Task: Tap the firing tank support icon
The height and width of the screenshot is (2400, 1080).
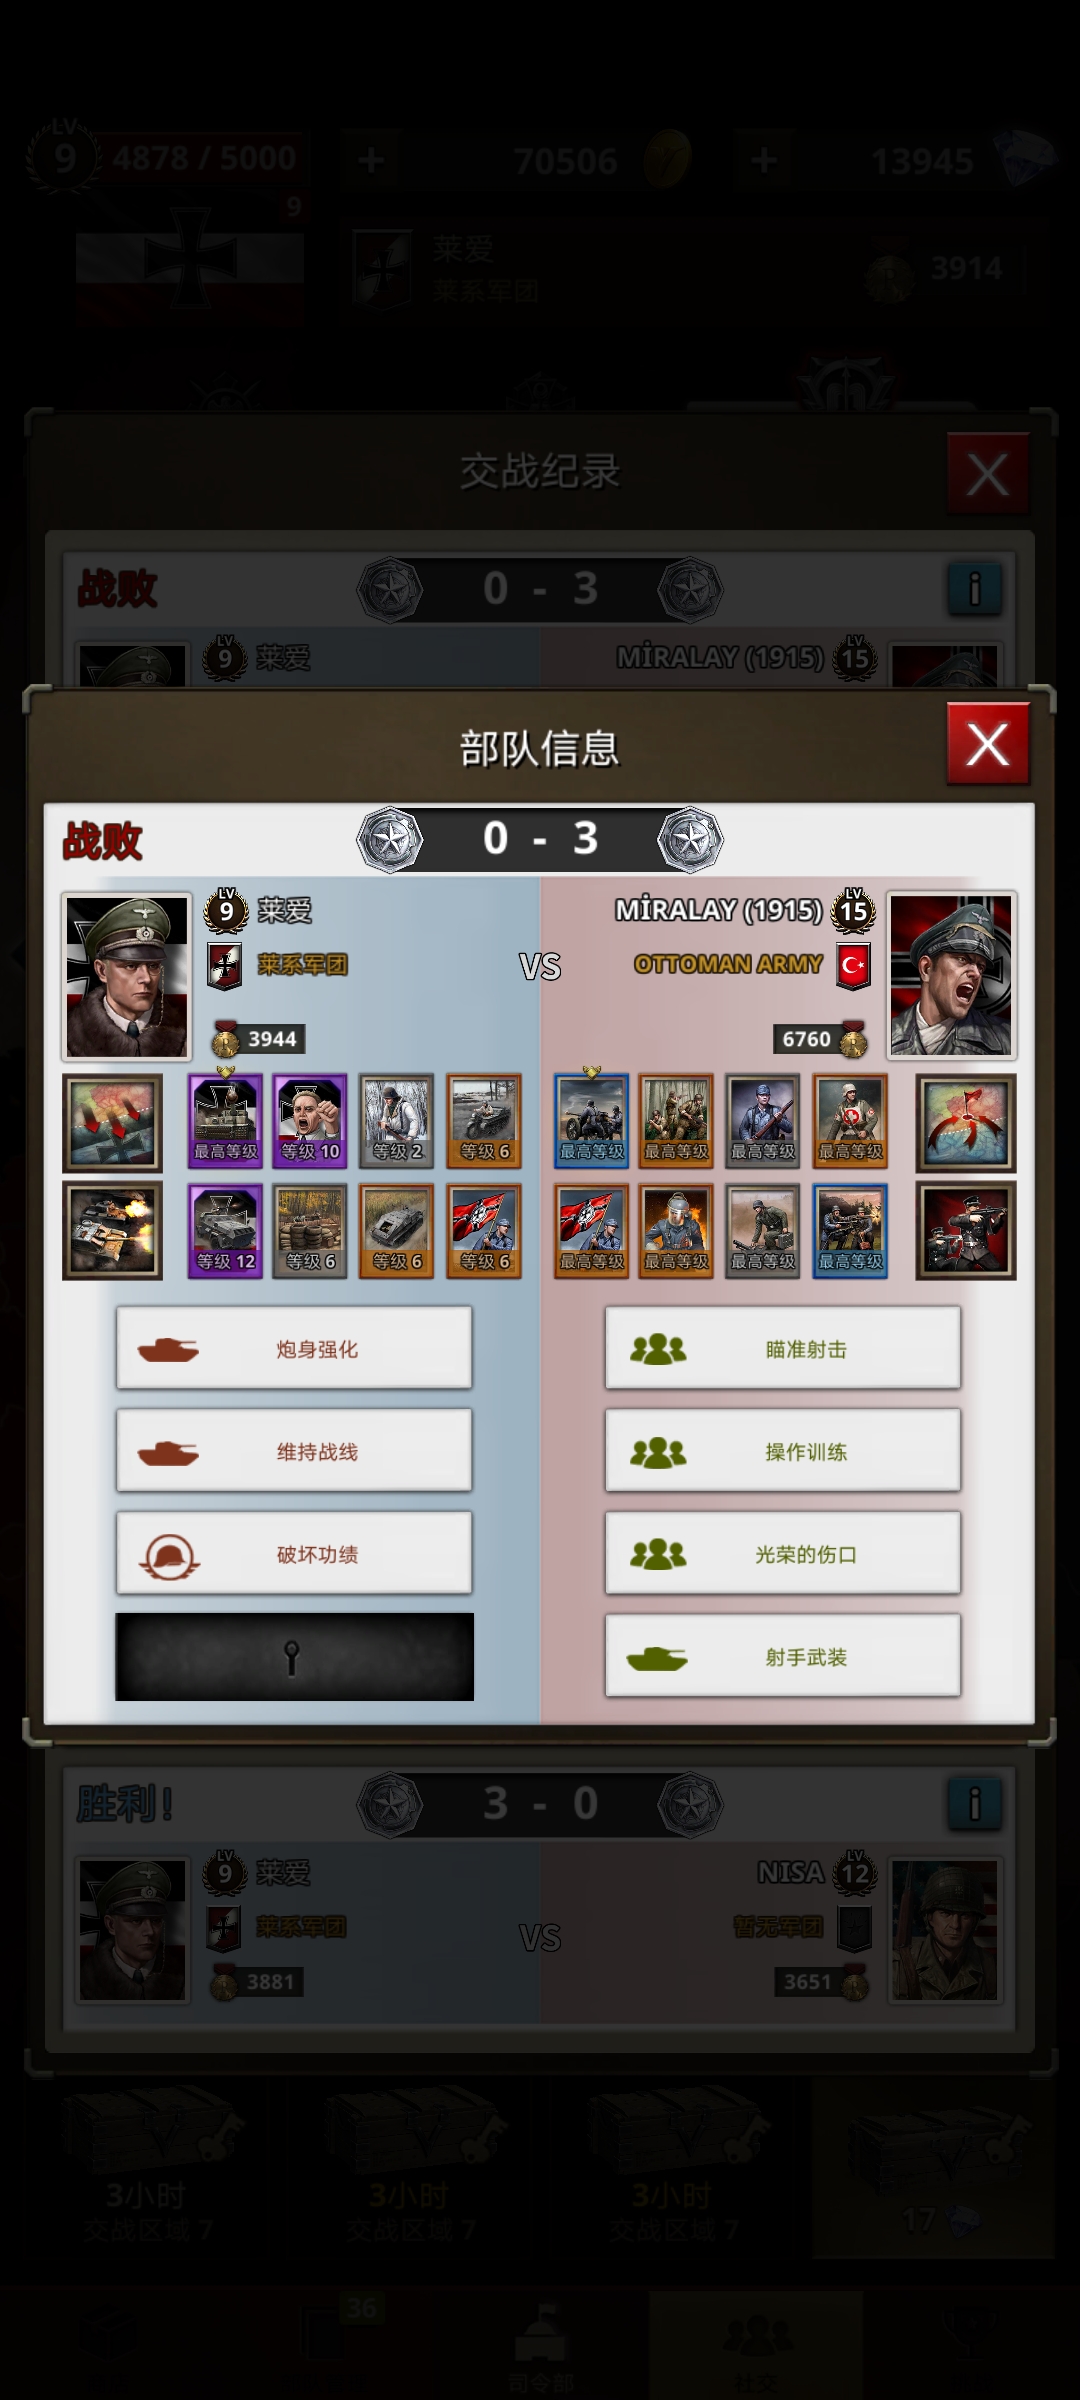Action: [x=112, y=1231]
